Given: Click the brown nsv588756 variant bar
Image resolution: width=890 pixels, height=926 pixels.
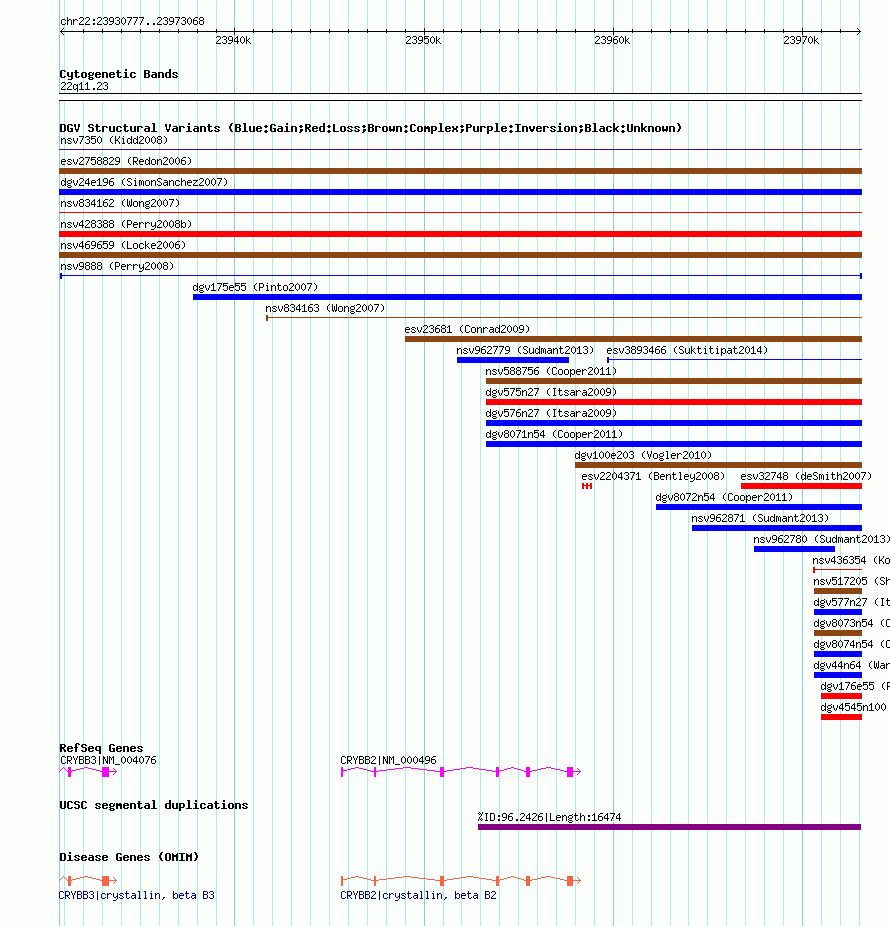Looking at the screenshot, I should point(674,381).
